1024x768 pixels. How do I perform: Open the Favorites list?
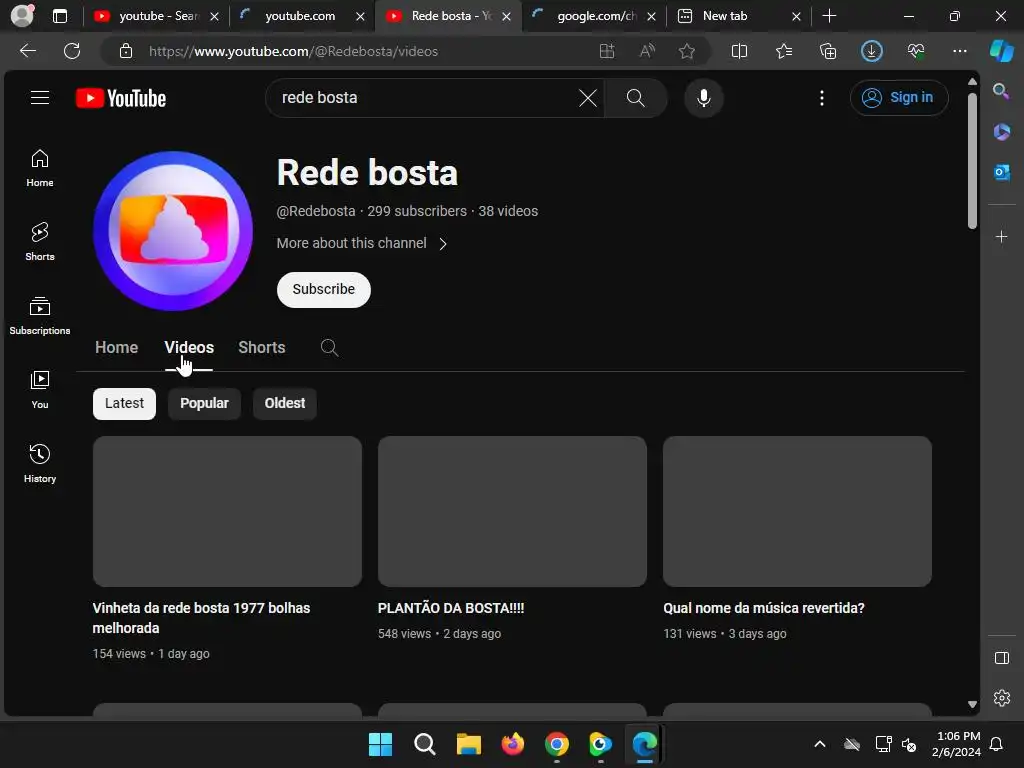[x=784, y=51]
